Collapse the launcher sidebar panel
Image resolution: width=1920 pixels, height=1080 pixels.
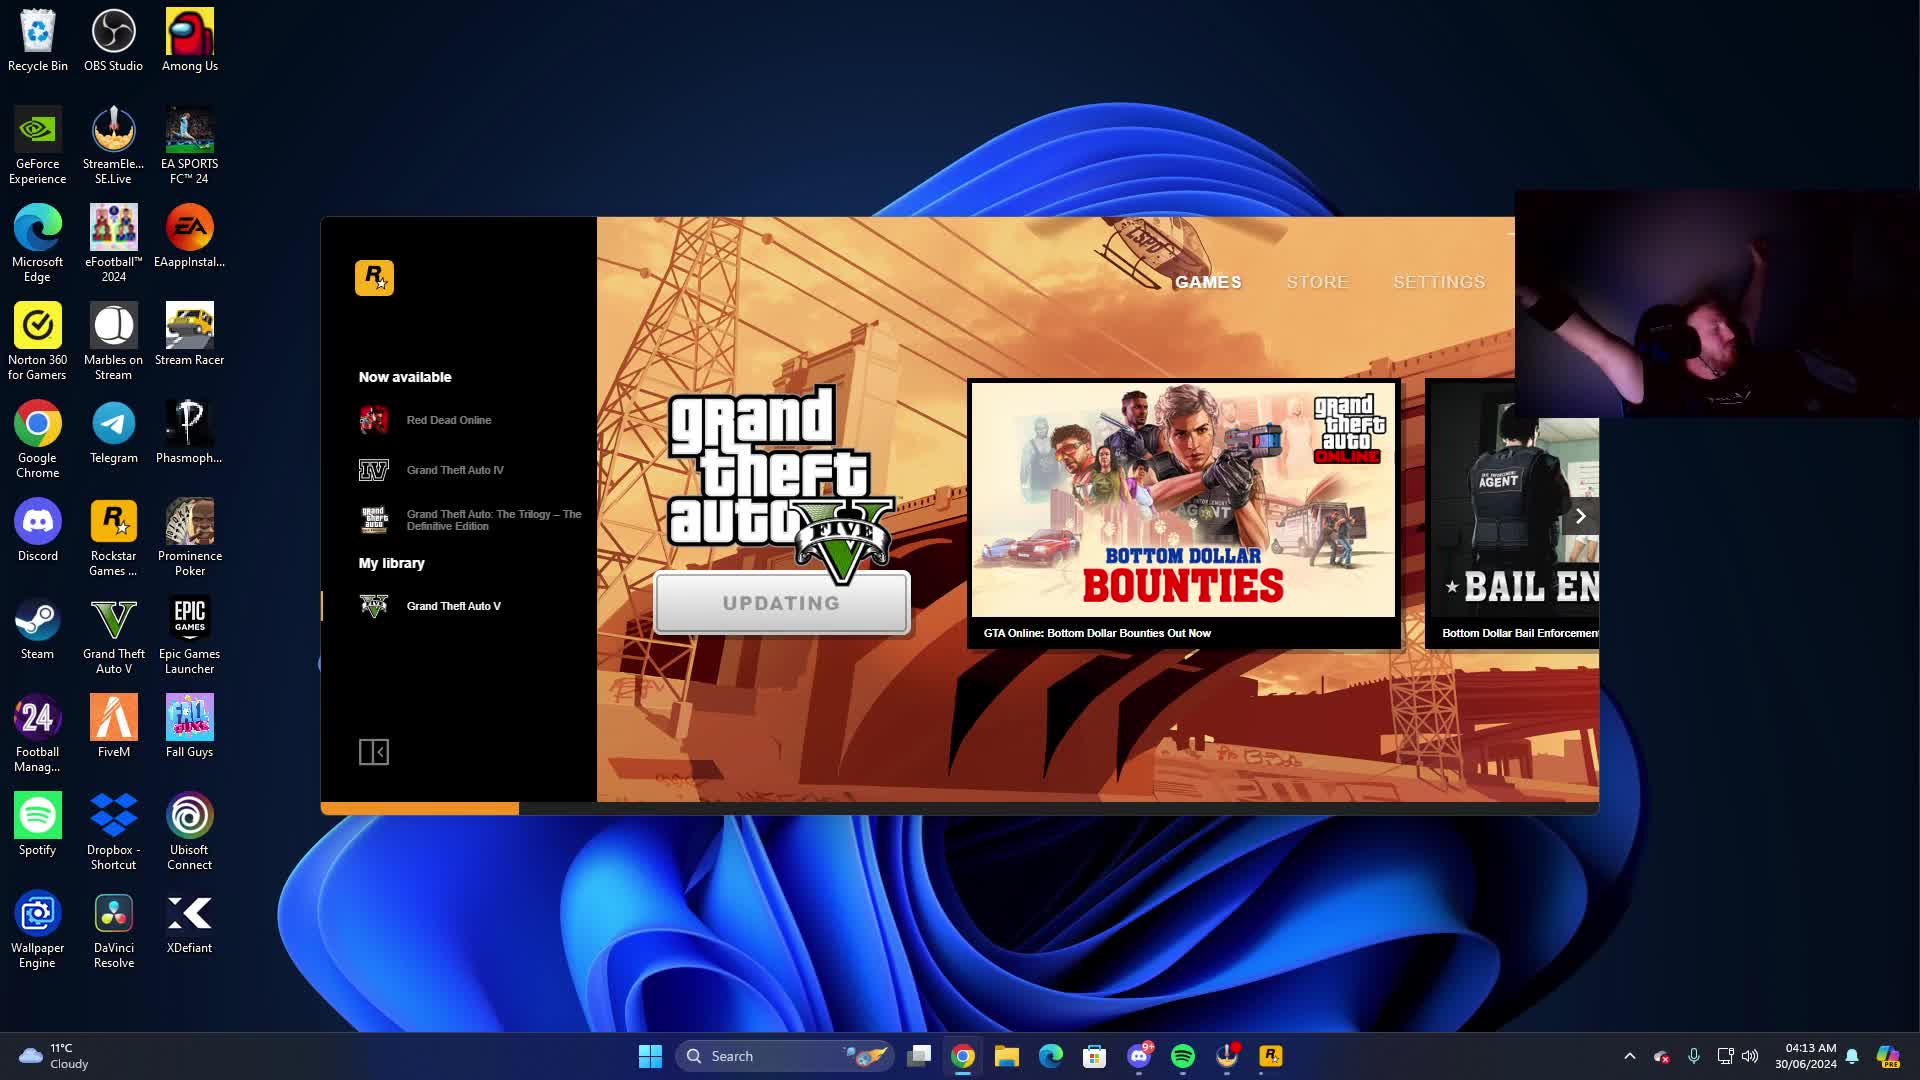pyautogui.click(x=374, y=752)
